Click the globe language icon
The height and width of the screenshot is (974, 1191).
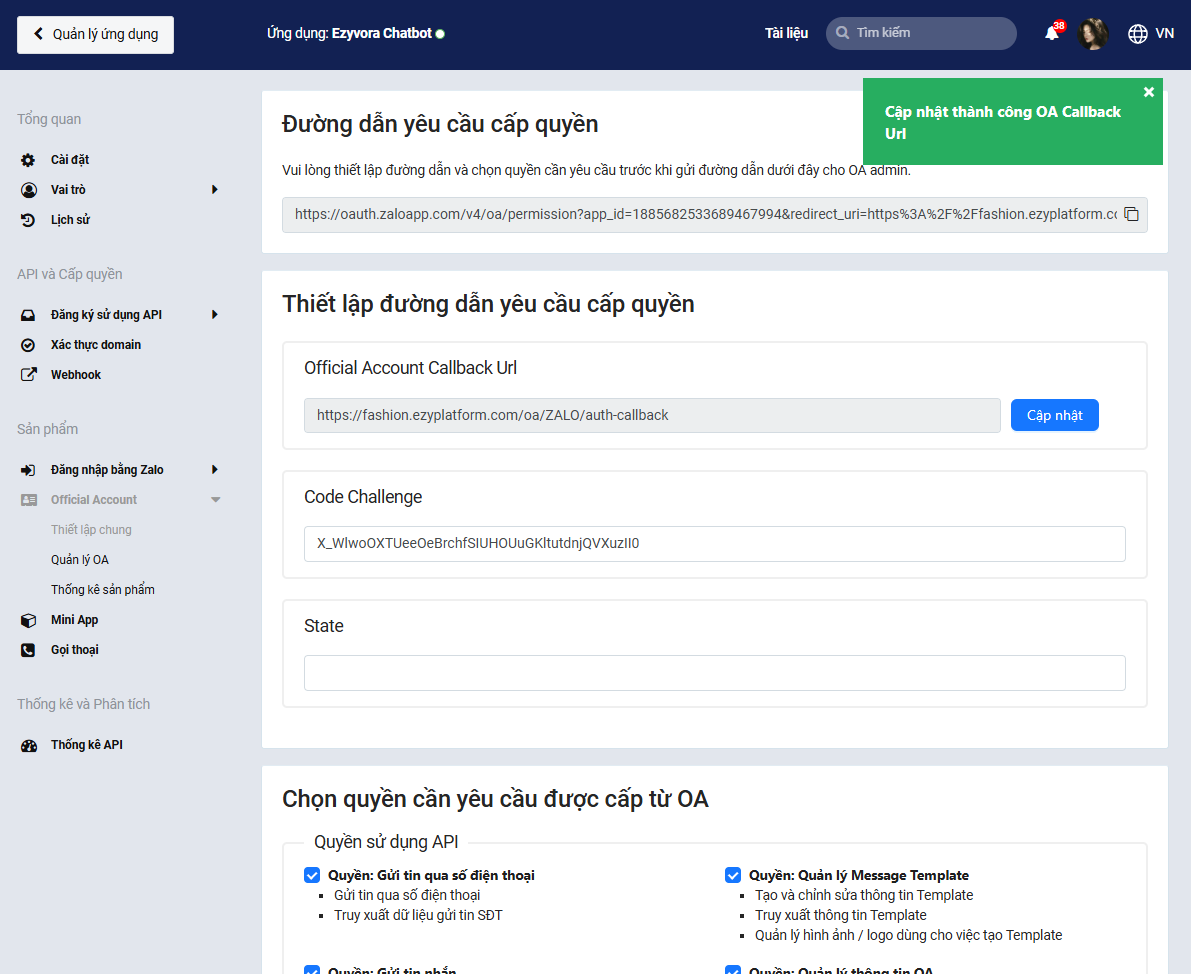point(1138,34)
